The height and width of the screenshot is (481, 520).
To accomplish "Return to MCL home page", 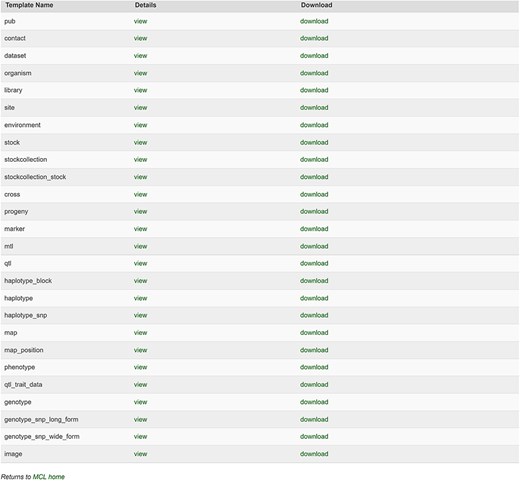I will (x=49, y=477).
